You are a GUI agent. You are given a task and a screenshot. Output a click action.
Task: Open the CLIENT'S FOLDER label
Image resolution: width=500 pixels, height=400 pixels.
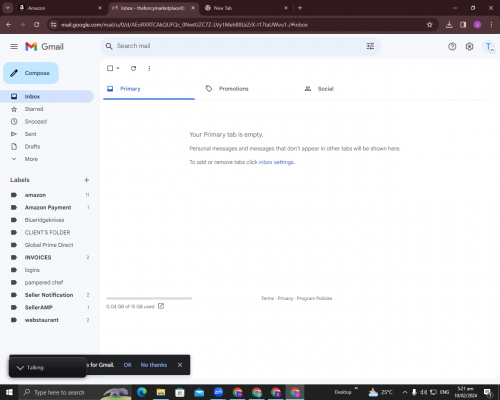coord(47,232)
